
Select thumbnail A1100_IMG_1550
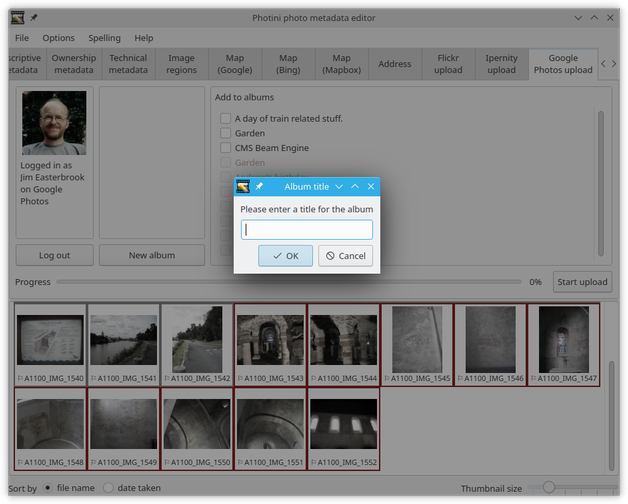pyautogui.click(x=197, y=429)
